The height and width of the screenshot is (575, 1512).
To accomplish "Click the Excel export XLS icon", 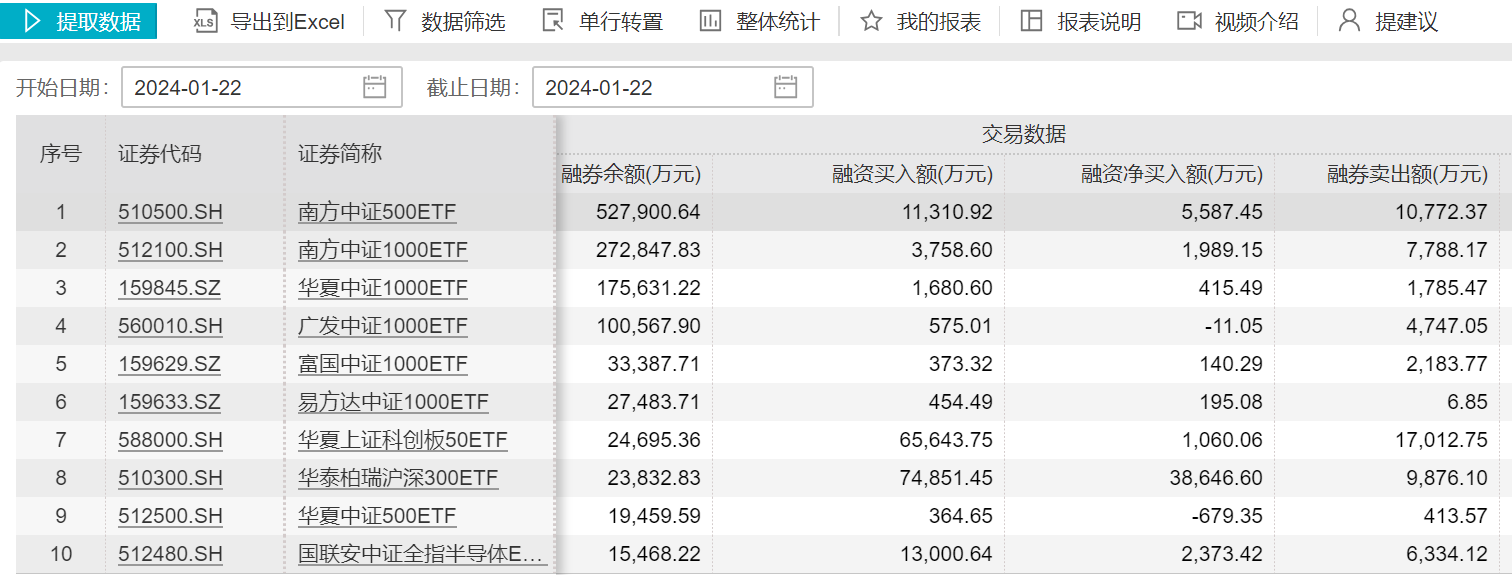I will (x=205, y=21).
